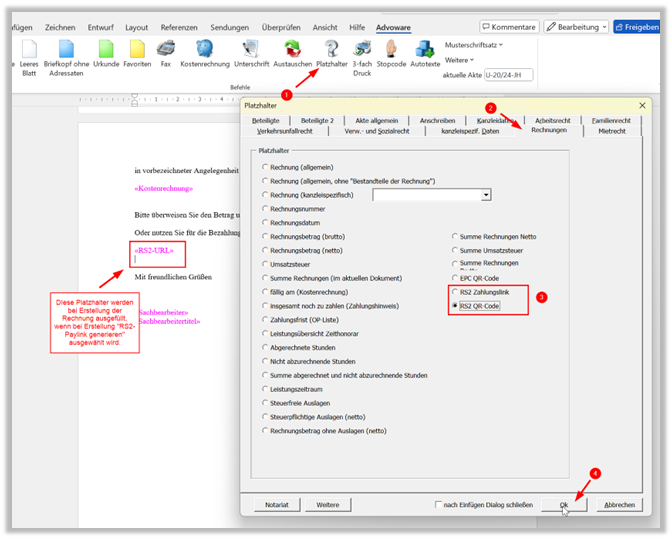Open the Bearbeitung mode dropdown
The height and width of the screenshot is (540, 672).
576,27
